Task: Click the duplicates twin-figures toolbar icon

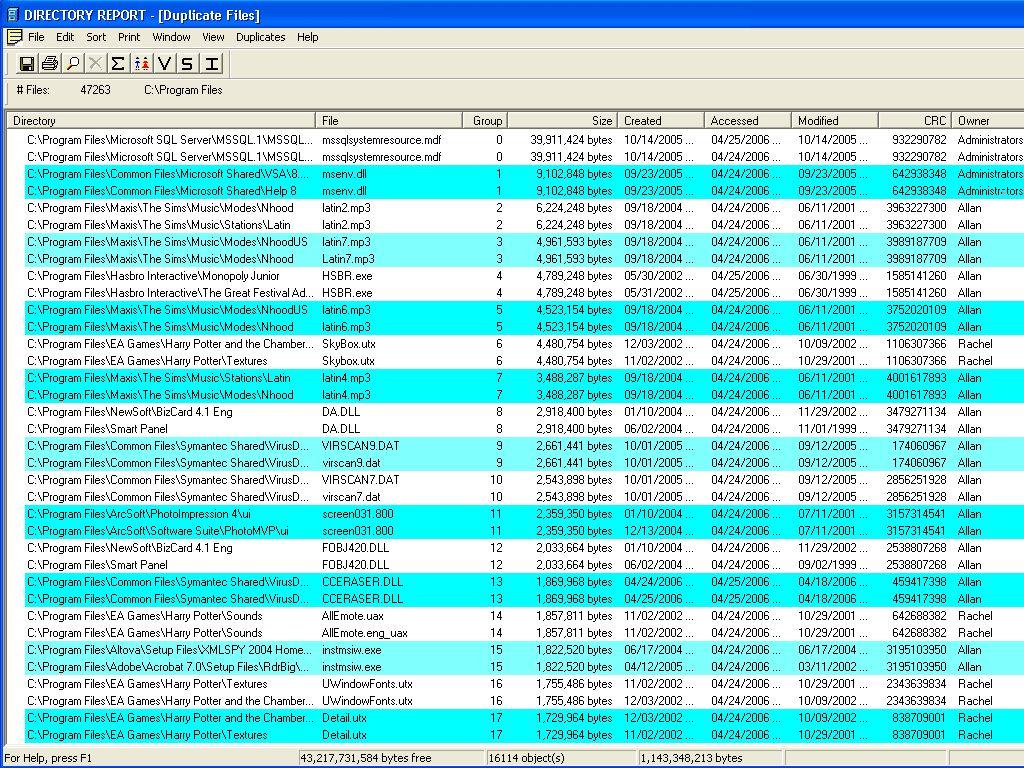Action: (x=142, y=63)
